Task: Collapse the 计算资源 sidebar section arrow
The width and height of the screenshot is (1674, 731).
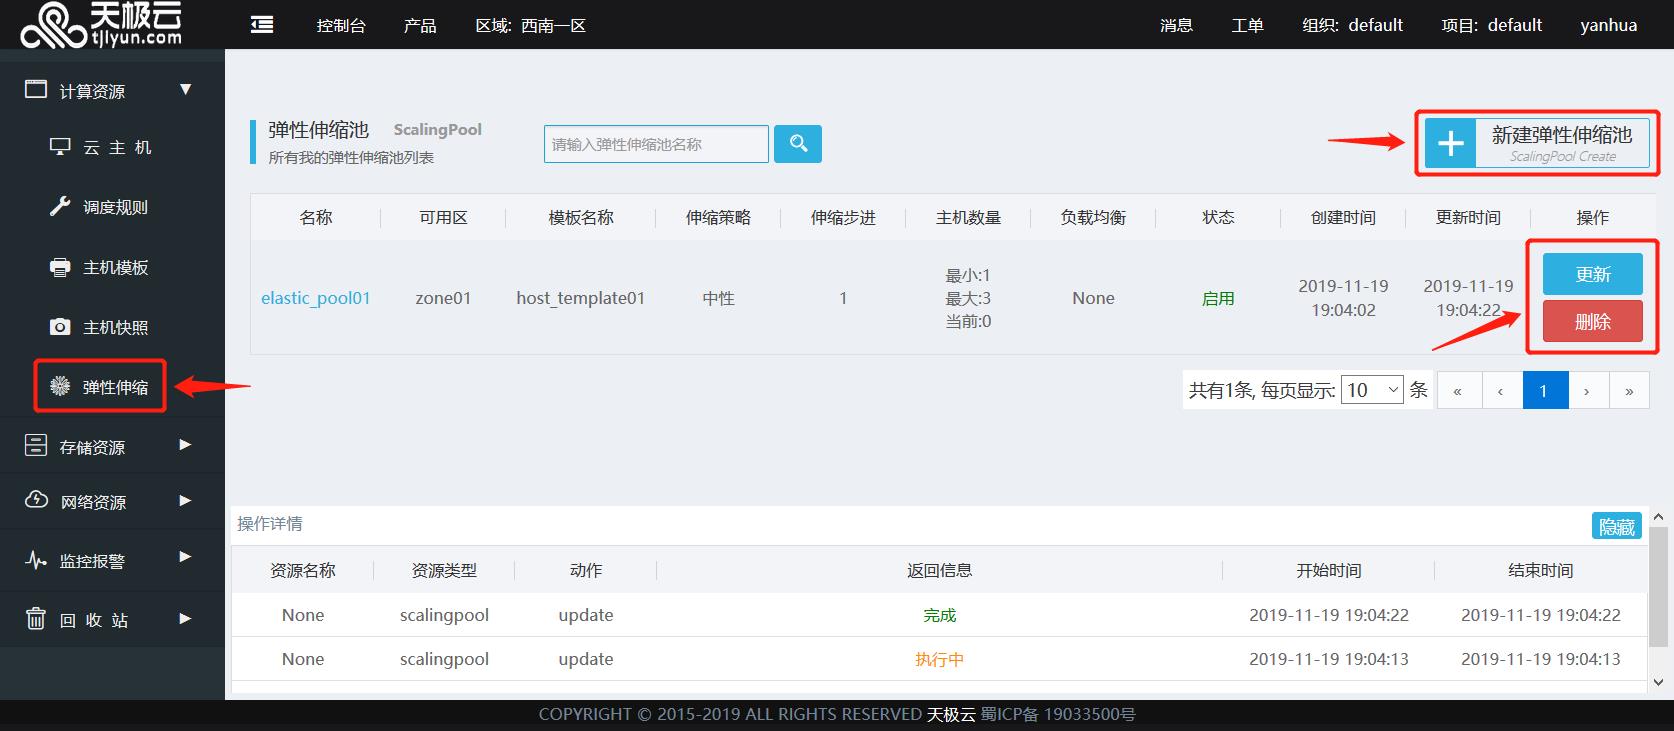Action: (x=185, y=90)
